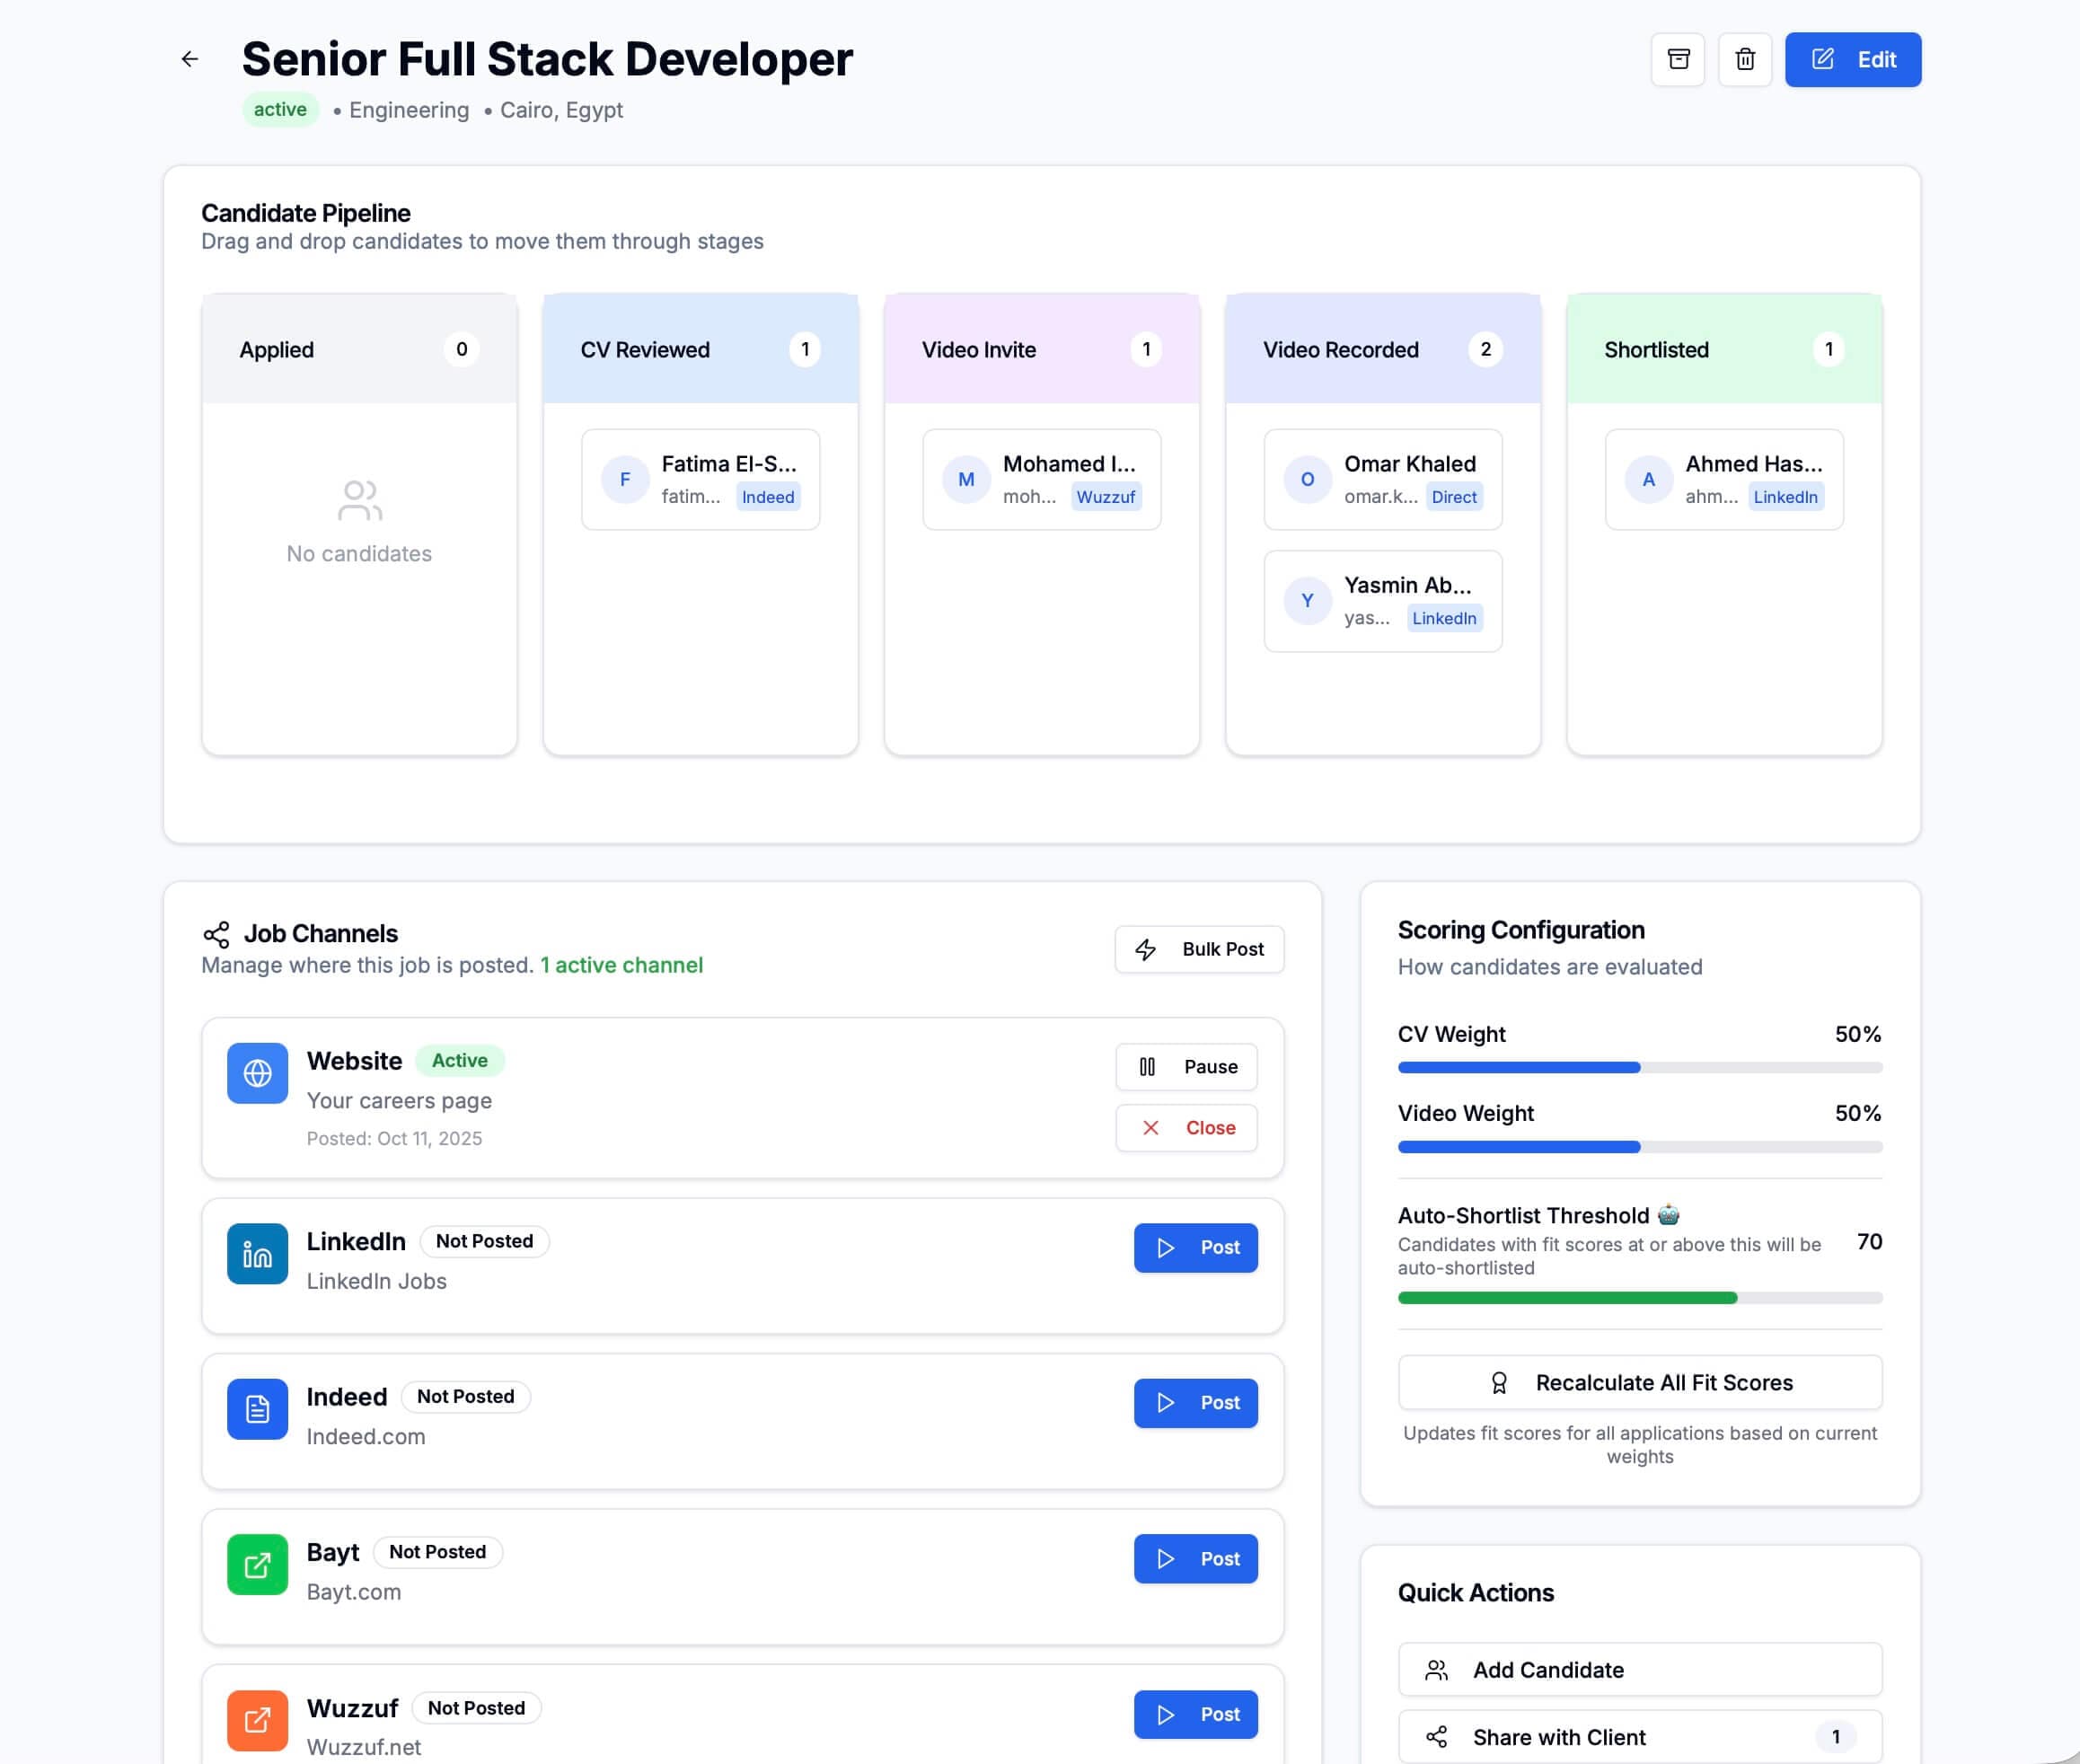Select the active status badge
2080x1764 pixels.
(x=280, y=109)
